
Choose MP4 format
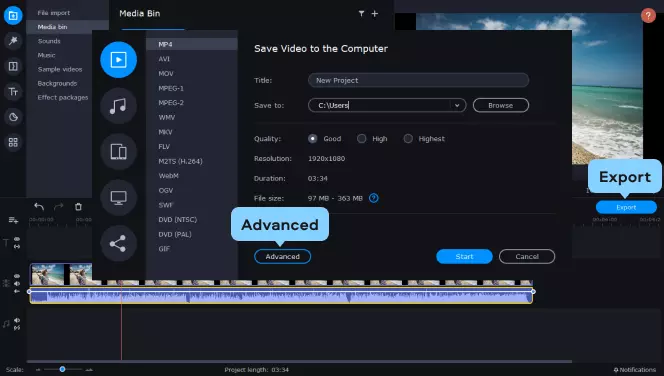(192, 44)
